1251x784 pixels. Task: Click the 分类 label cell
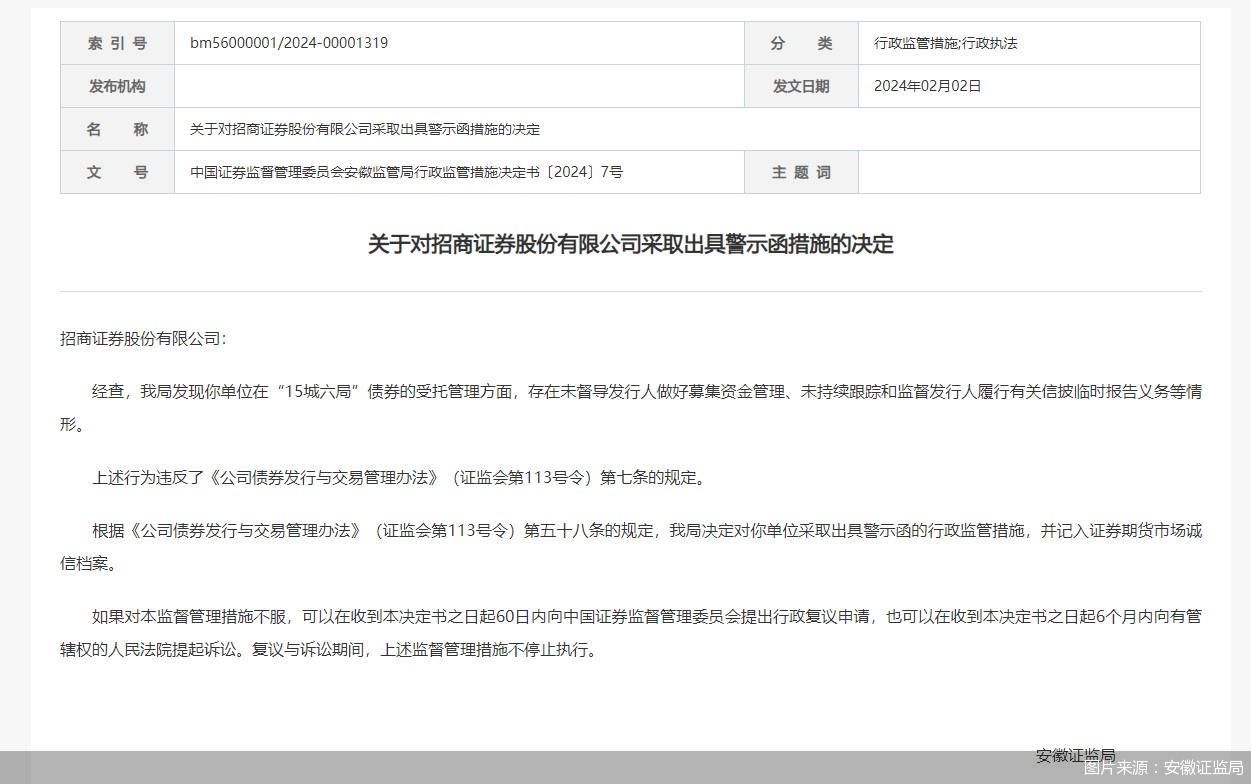801,43
